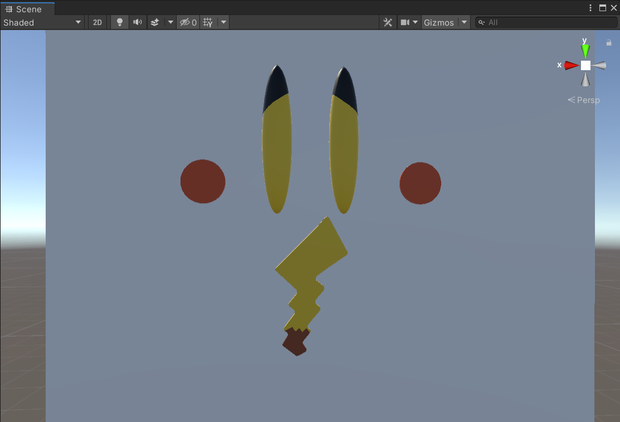Screen dimensions: 620x422
Task: Toggle scene lighting with the lightbulb icon
Action: tap(119, 23)
